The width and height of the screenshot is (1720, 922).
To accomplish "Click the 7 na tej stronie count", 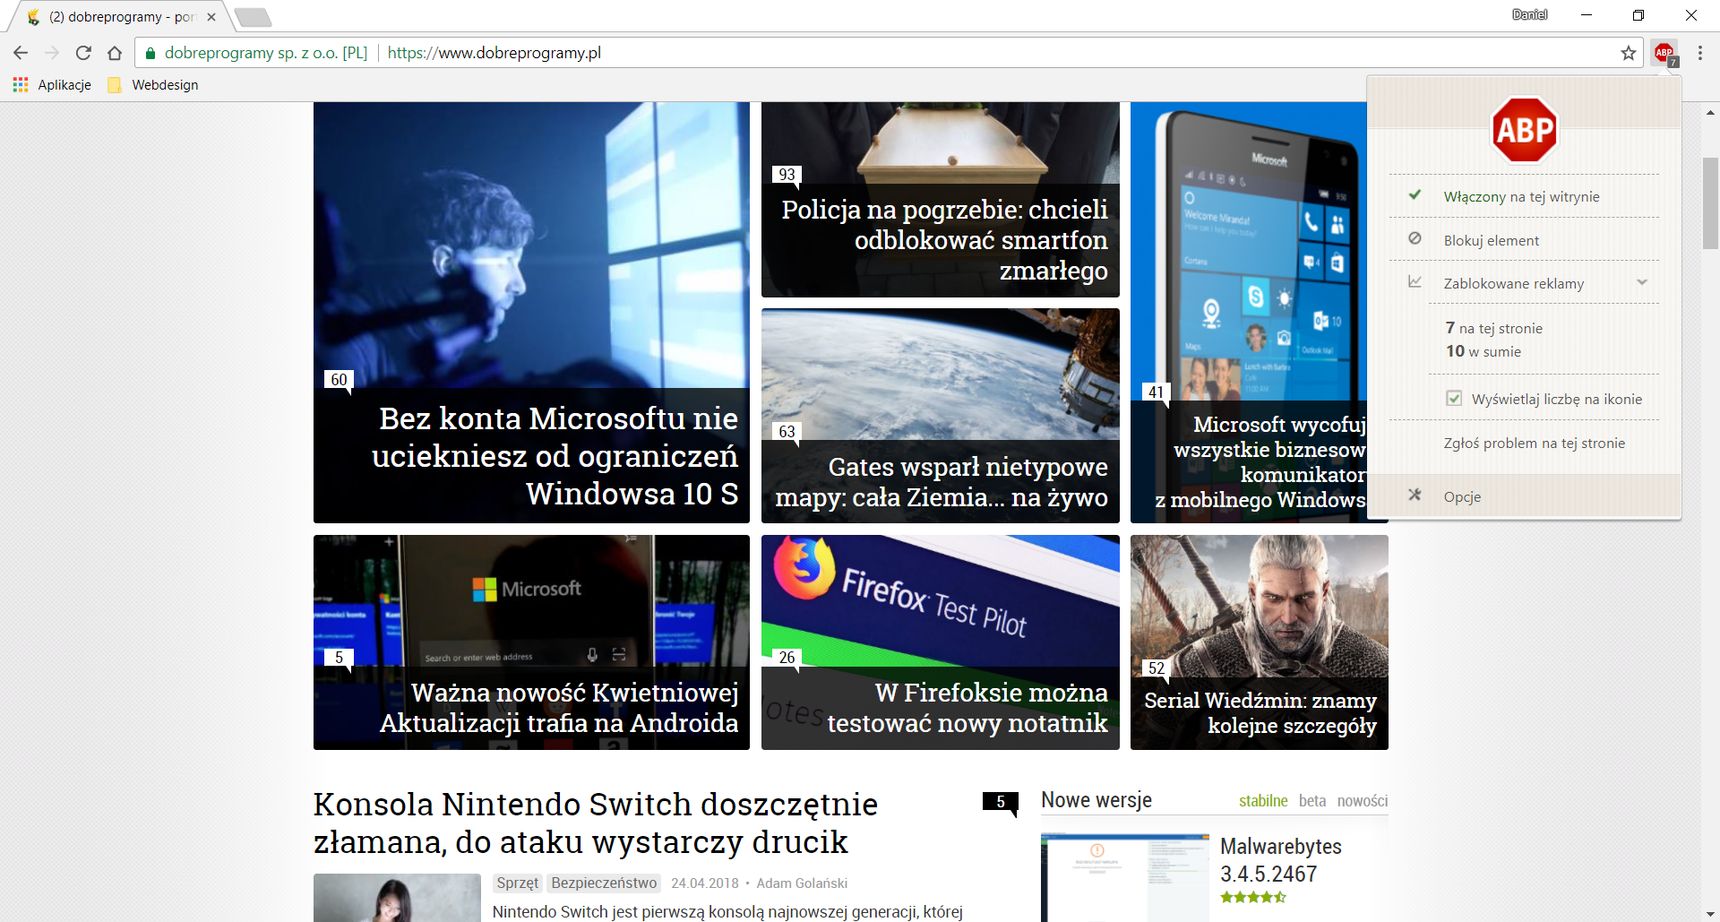I will tap(1494, 328).
